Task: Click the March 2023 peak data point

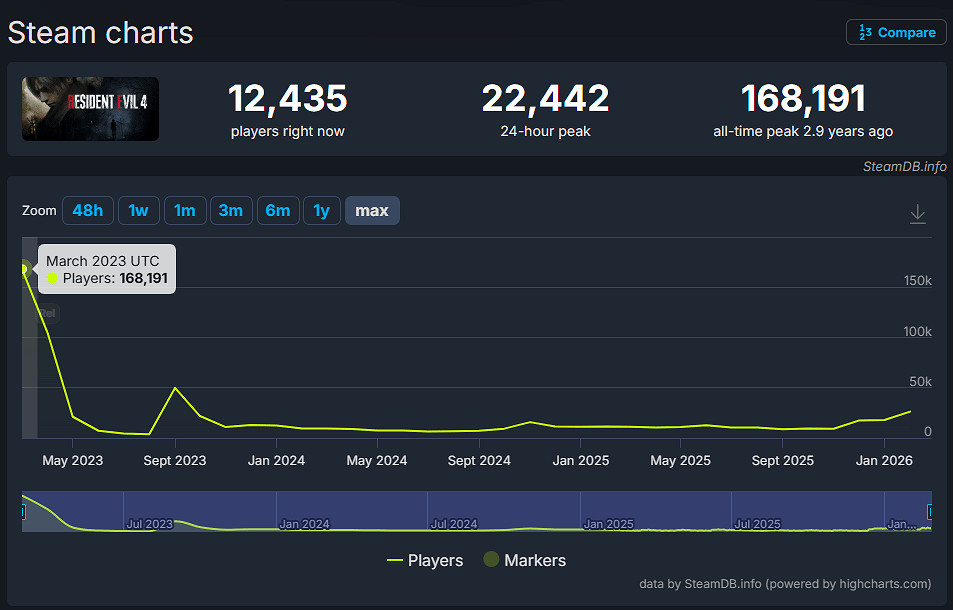Action: (23, 268)
